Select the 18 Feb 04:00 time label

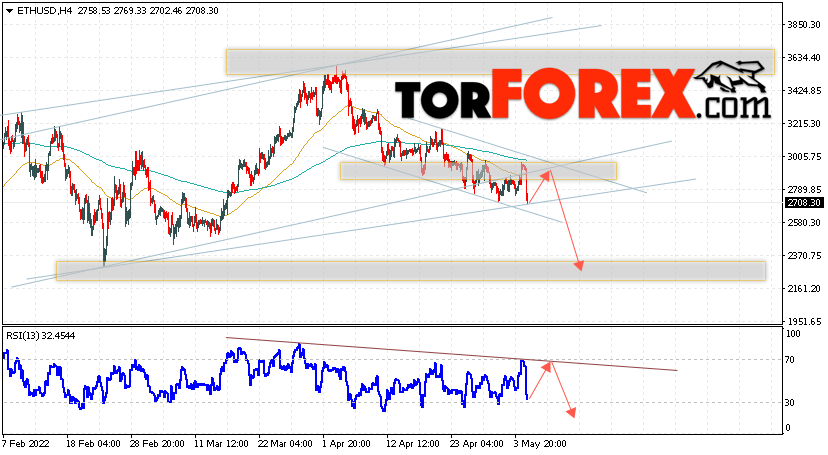pos(93,444)
